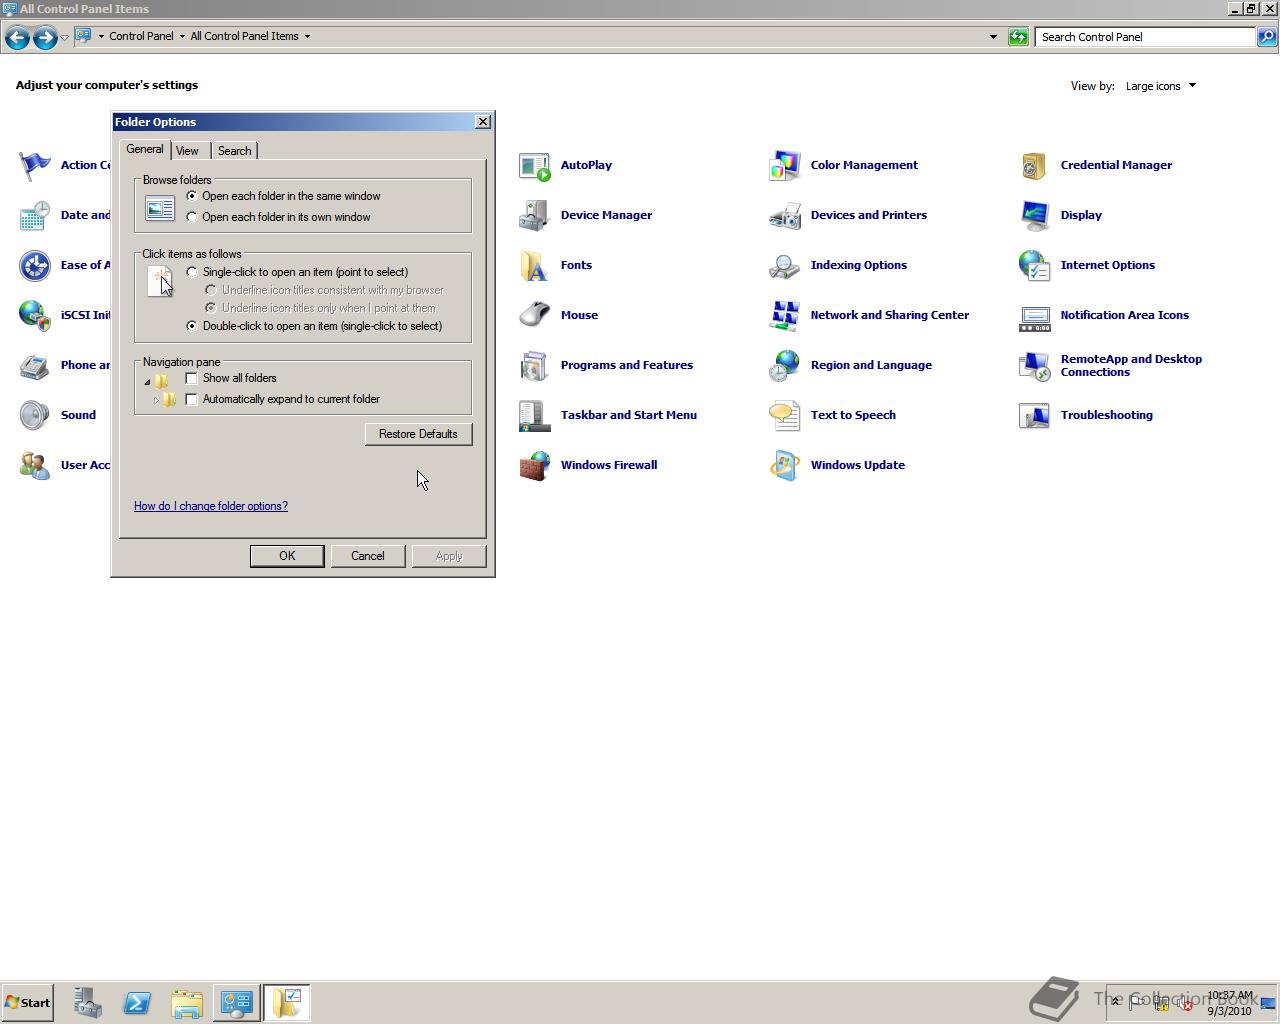Click the search magnifier button
The image size is (1280, 1024).
click(x=1267, y=37)
